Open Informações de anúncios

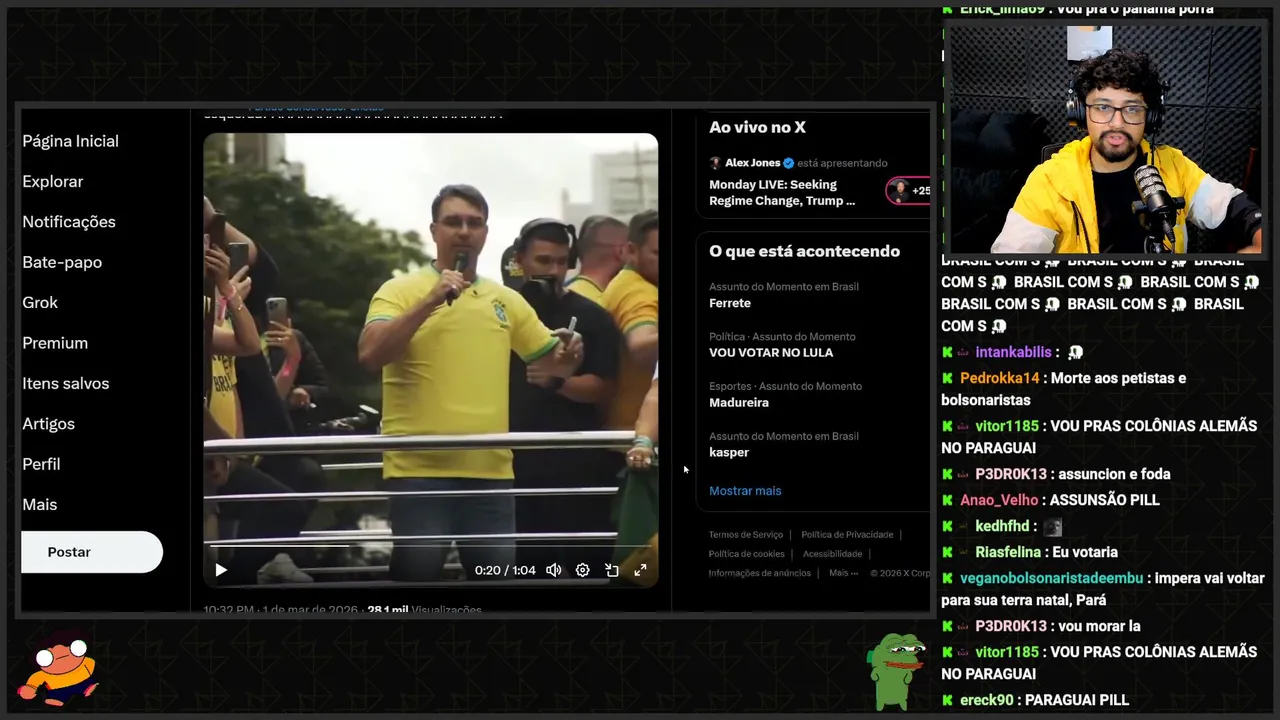[760, 573]
